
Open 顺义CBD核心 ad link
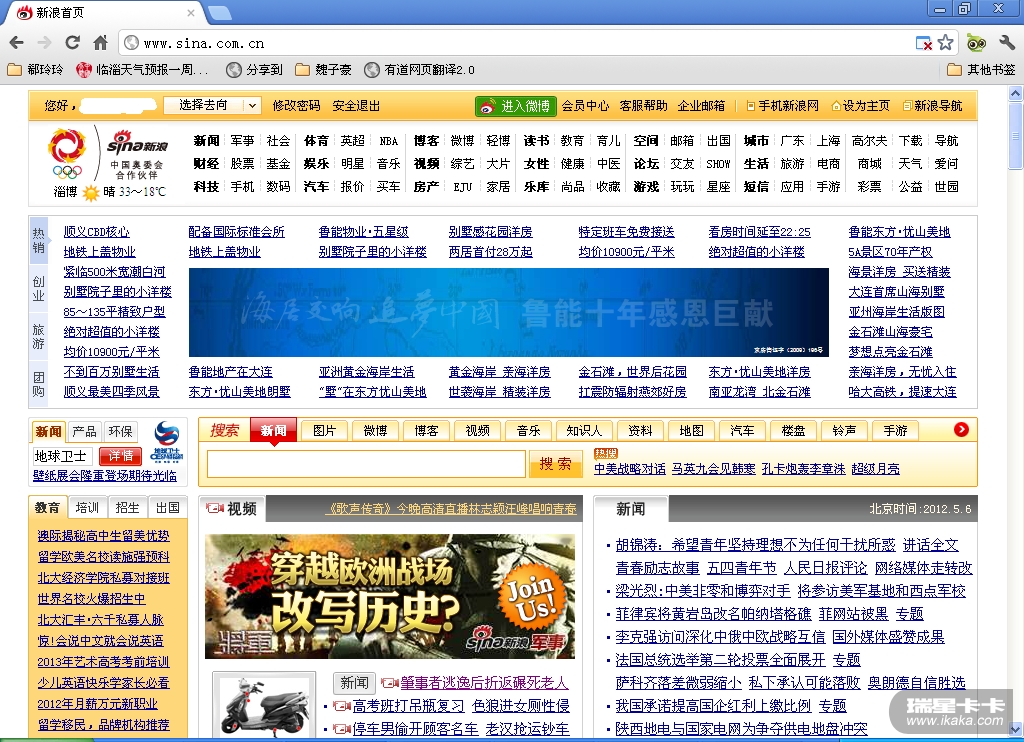click(x=97, y=232)
